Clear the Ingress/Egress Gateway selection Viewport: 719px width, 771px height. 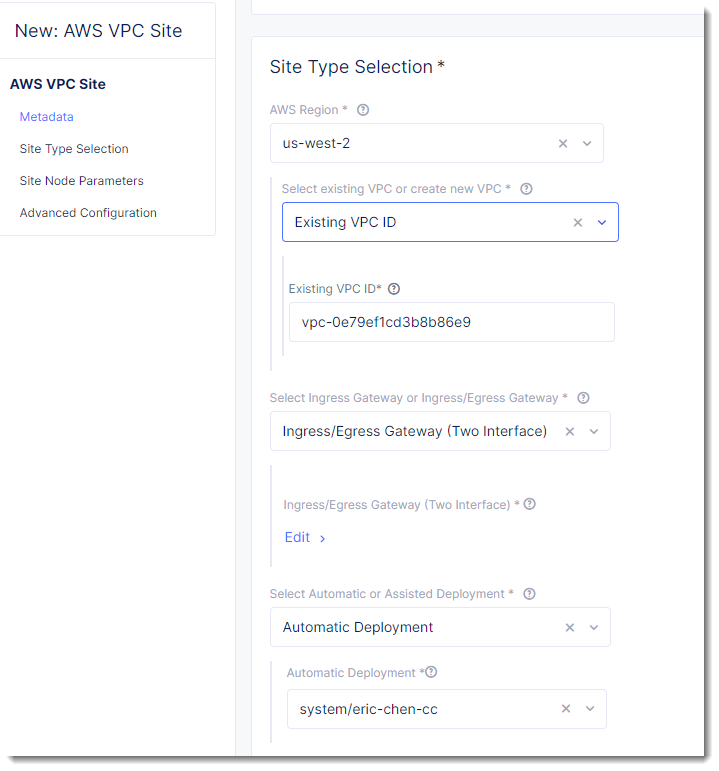coord(570,432)
